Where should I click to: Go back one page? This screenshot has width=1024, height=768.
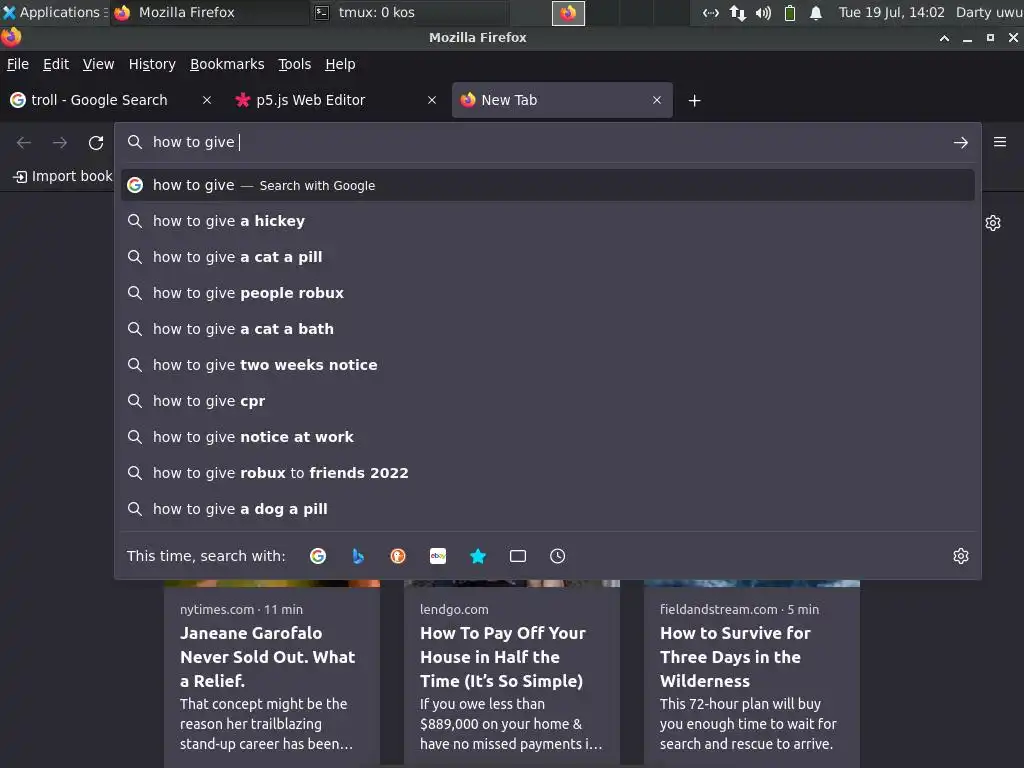[24, 142]
